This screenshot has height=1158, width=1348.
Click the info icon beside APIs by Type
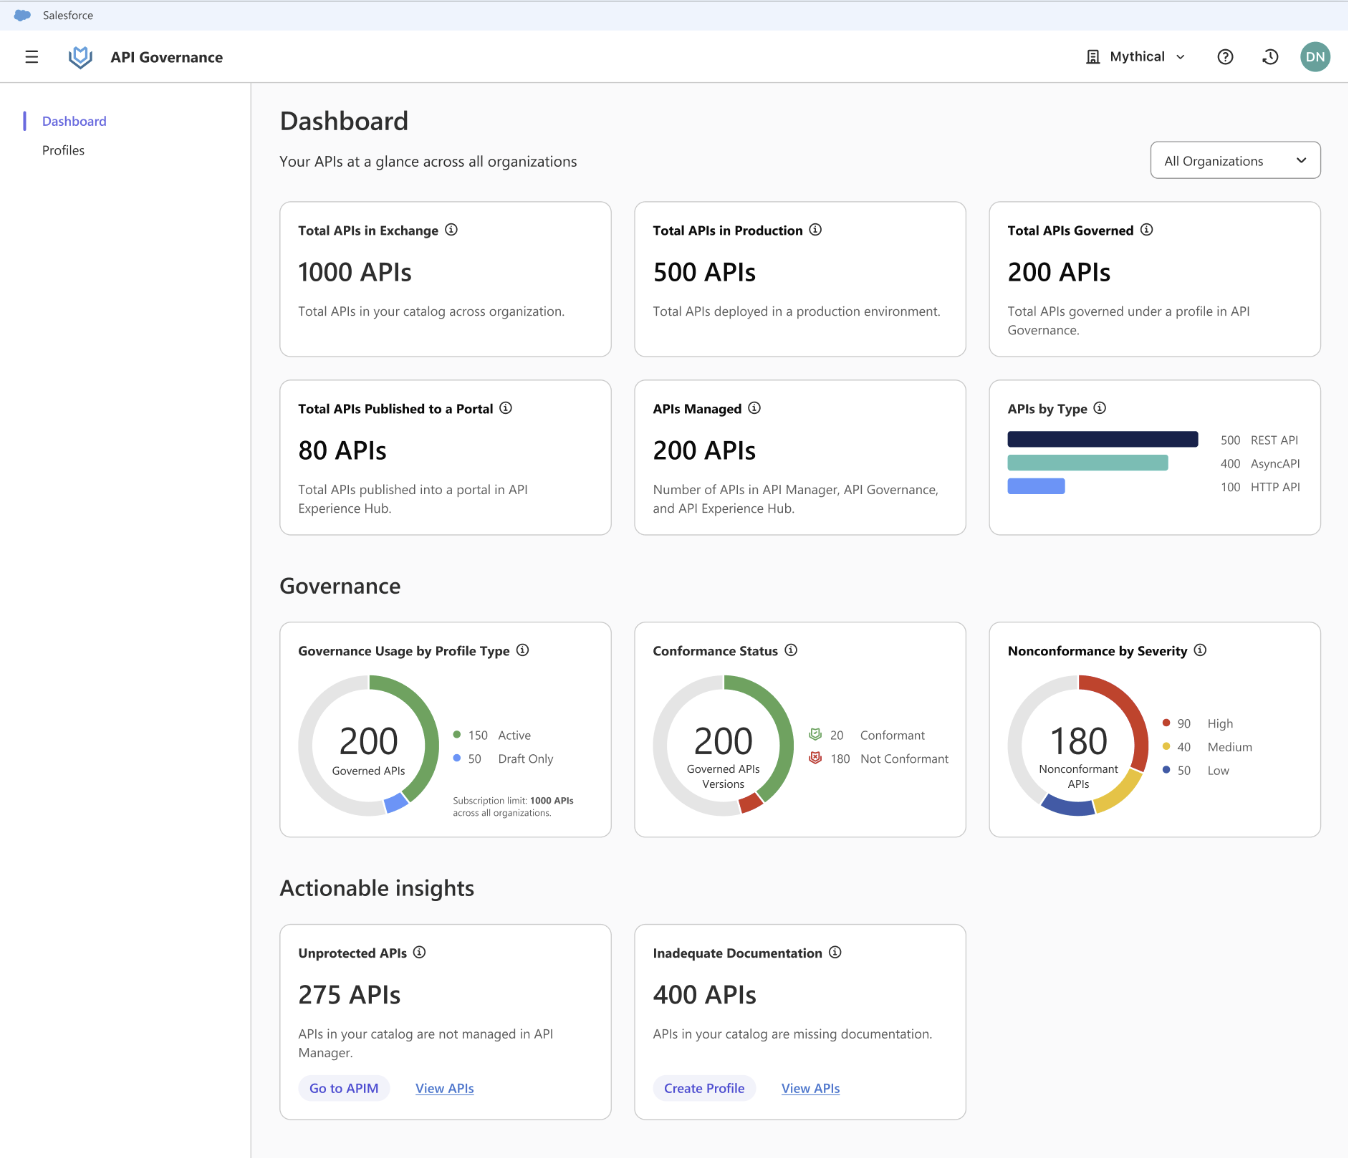(x=1099, y=408)
